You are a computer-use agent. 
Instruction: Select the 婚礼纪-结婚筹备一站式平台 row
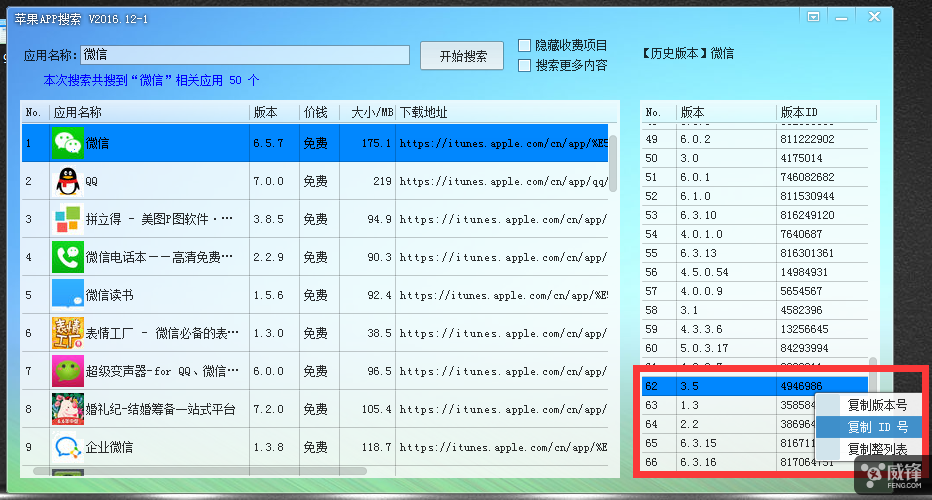click(x=315, y=409)
